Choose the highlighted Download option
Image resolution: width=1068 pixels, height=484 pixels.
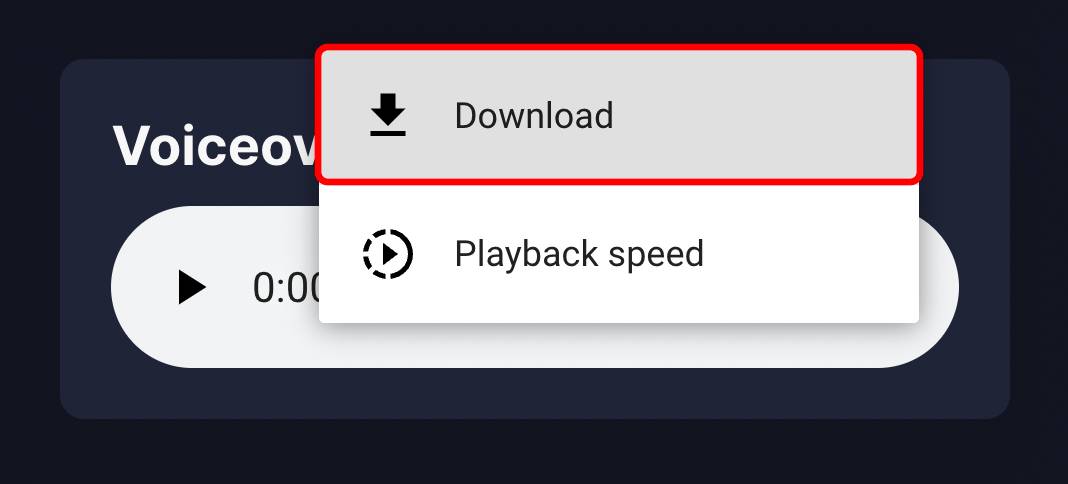click(x=618, y=115)
